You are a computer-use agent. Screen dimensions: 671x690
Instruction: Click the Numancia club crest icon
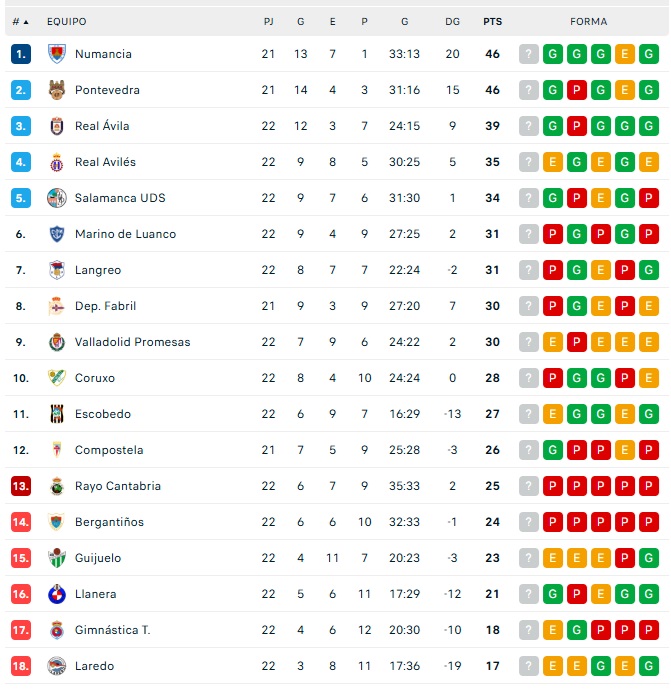point(57,54)
